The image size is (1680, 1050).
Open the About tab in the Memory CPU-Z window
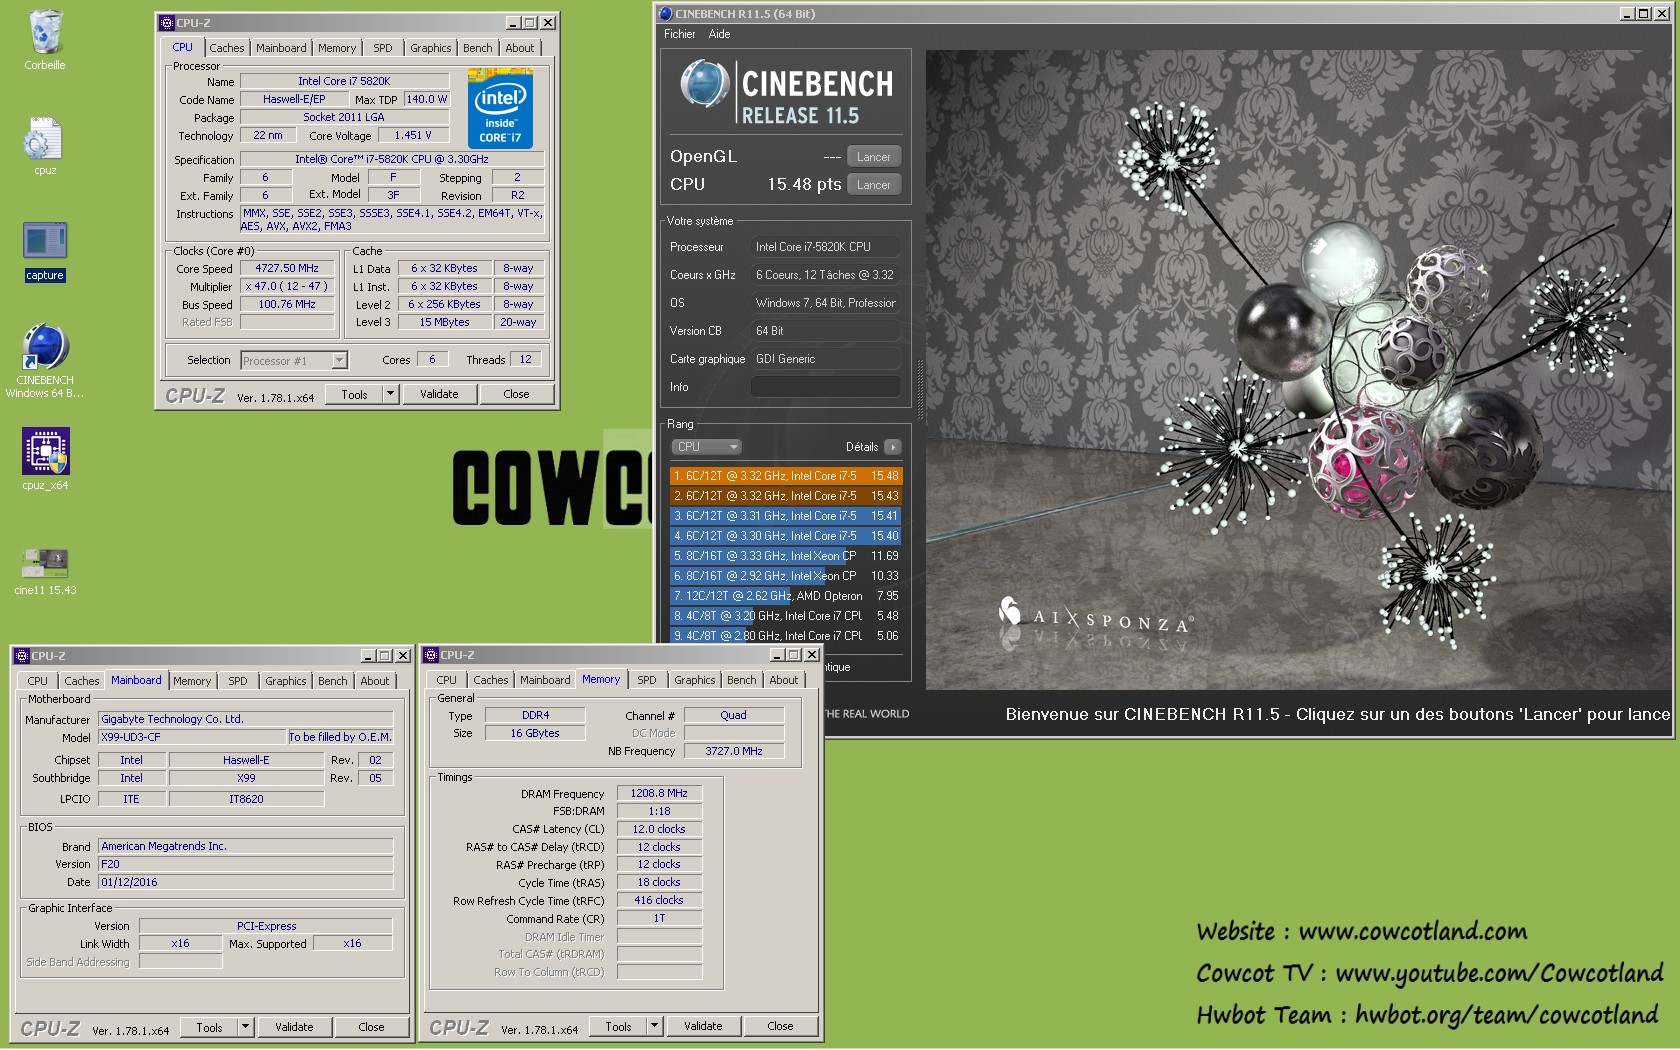click(784, 680)
